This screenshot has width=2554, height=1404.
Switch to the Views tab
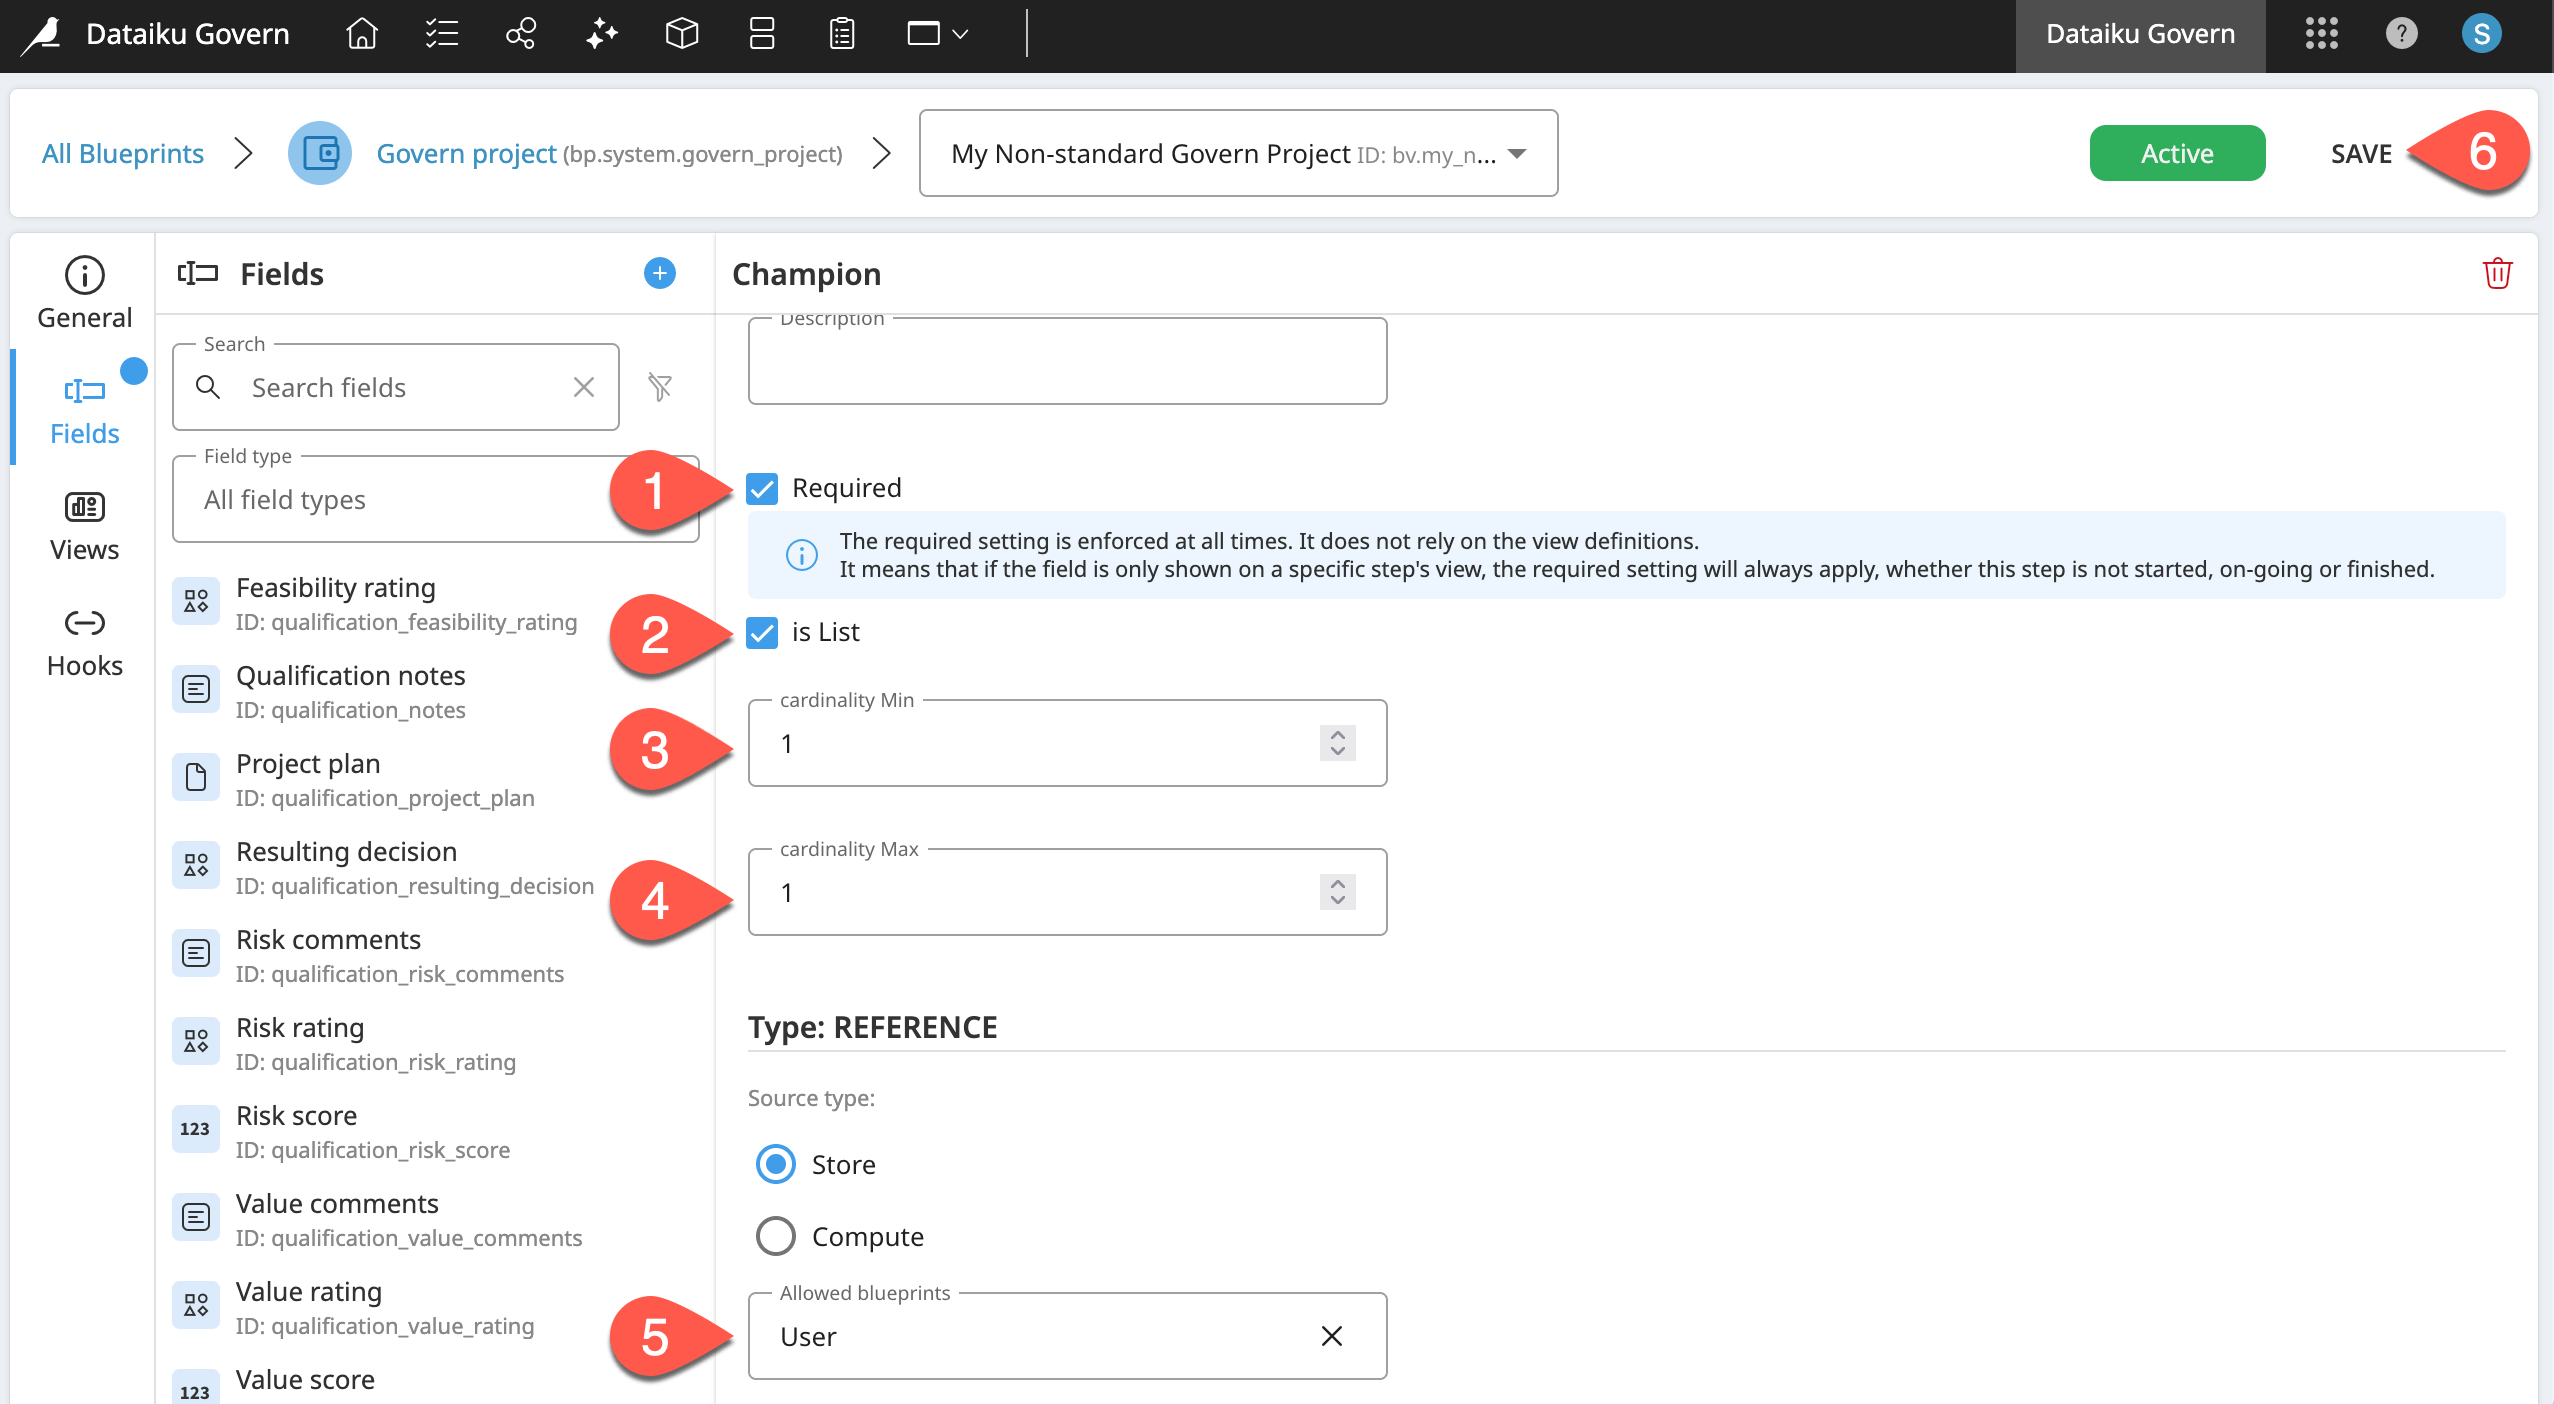84,526
